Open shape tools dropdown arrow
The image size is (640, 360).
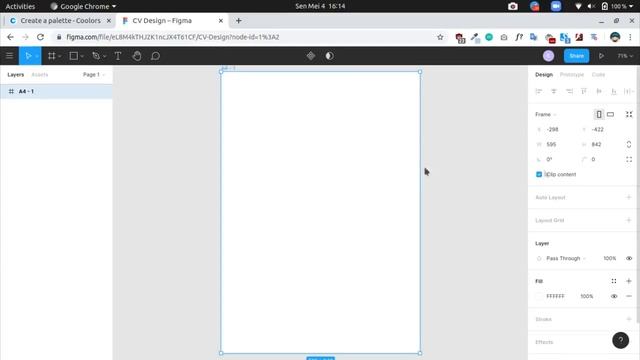point(82,56)
